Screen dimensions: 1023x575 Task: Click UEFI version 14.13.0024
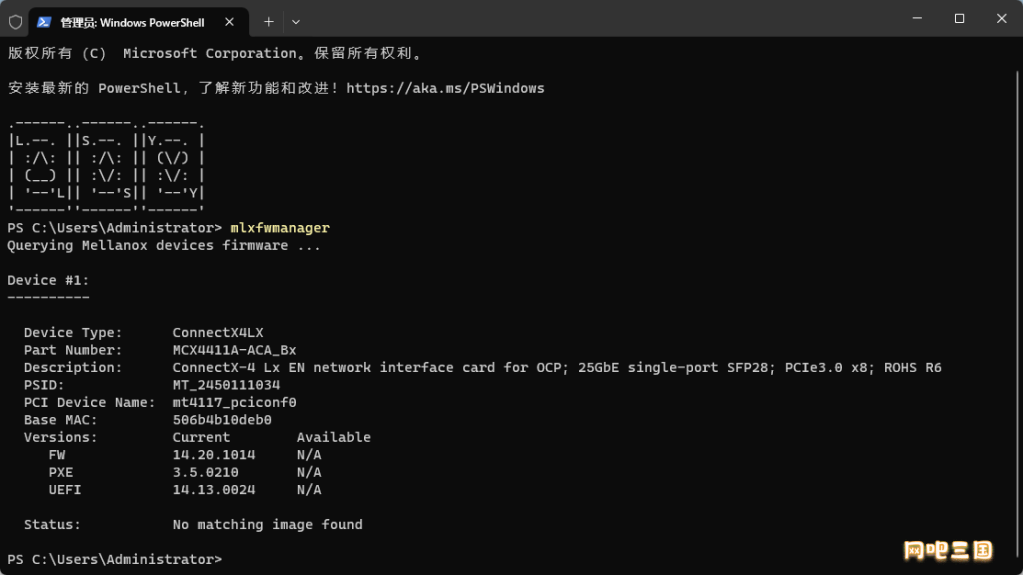click(214, 490)
